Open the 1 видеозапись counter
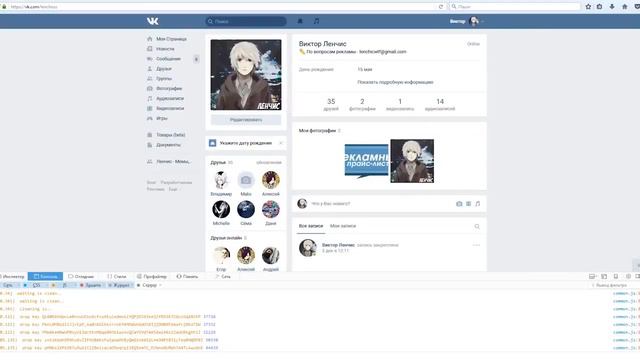The image size is (640, 360). coord(400,104)
